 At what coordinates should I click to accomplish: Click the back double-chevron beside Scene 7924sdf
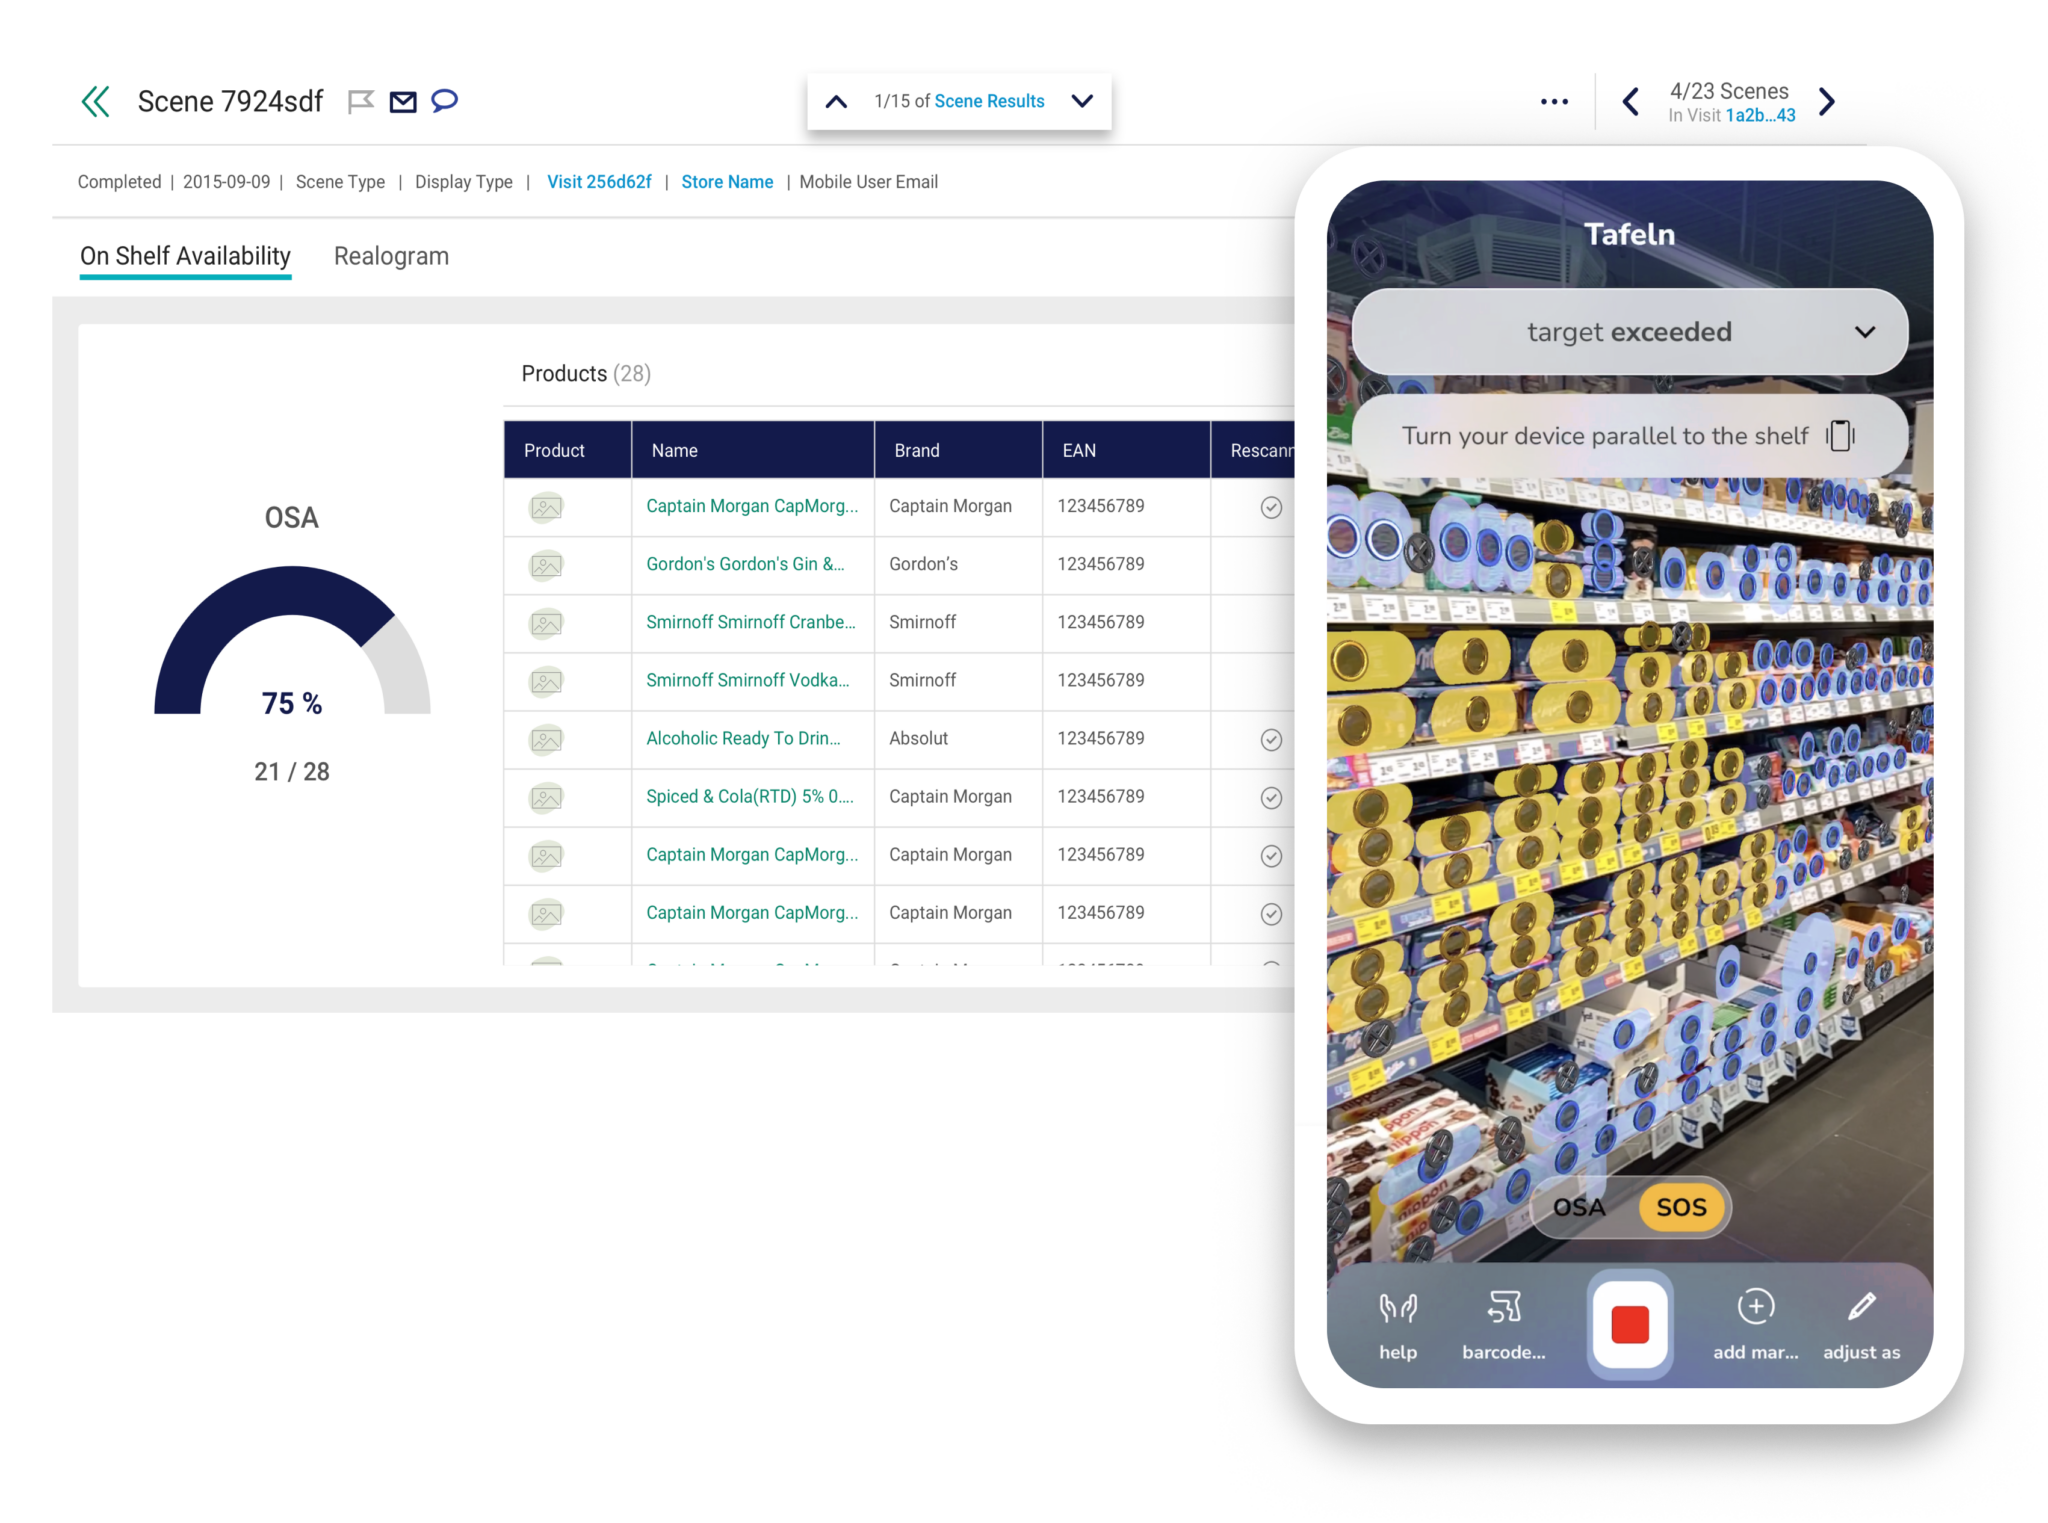pyautogui.click(x=95, y=100)
